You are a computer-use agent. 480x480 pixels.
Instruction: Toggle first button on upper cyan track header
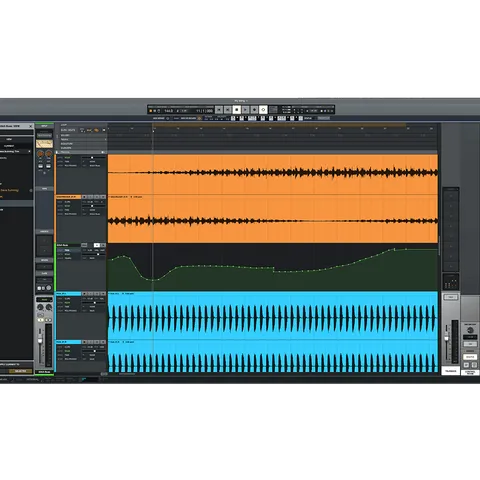[x=84, y=294]
